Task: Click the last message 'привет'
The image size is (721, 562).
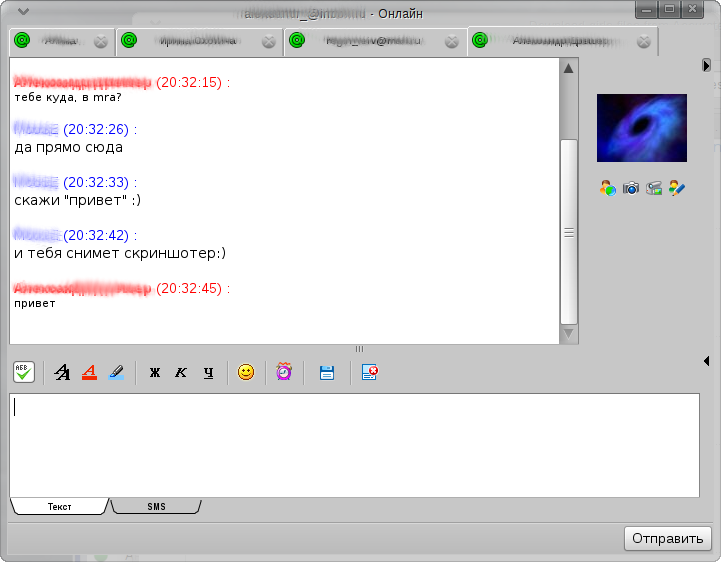Action: 34,304
